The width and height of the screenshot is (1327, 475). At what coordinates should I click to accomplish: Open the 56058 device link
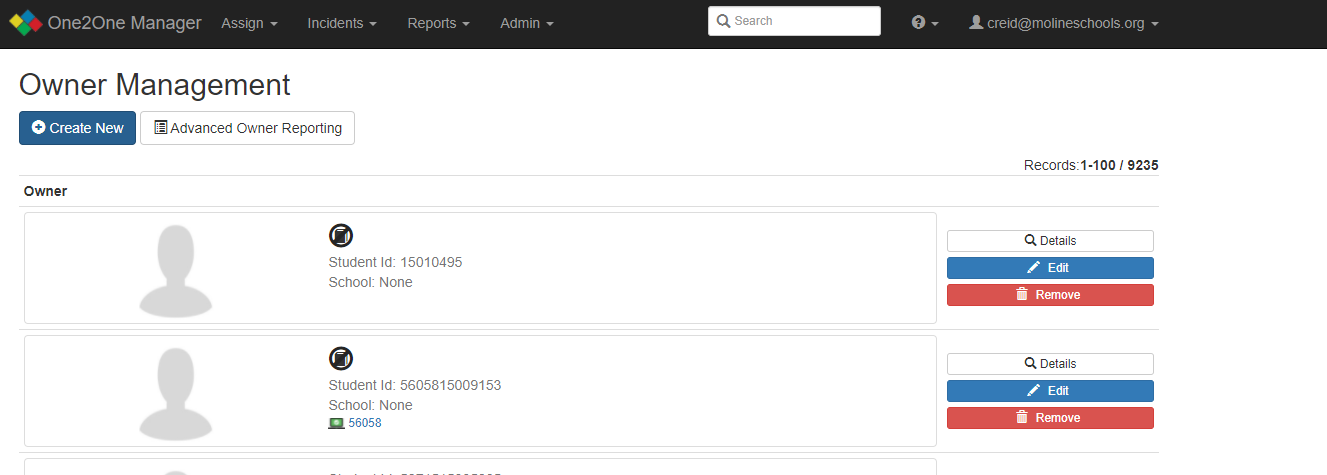[x=365, y=423]
